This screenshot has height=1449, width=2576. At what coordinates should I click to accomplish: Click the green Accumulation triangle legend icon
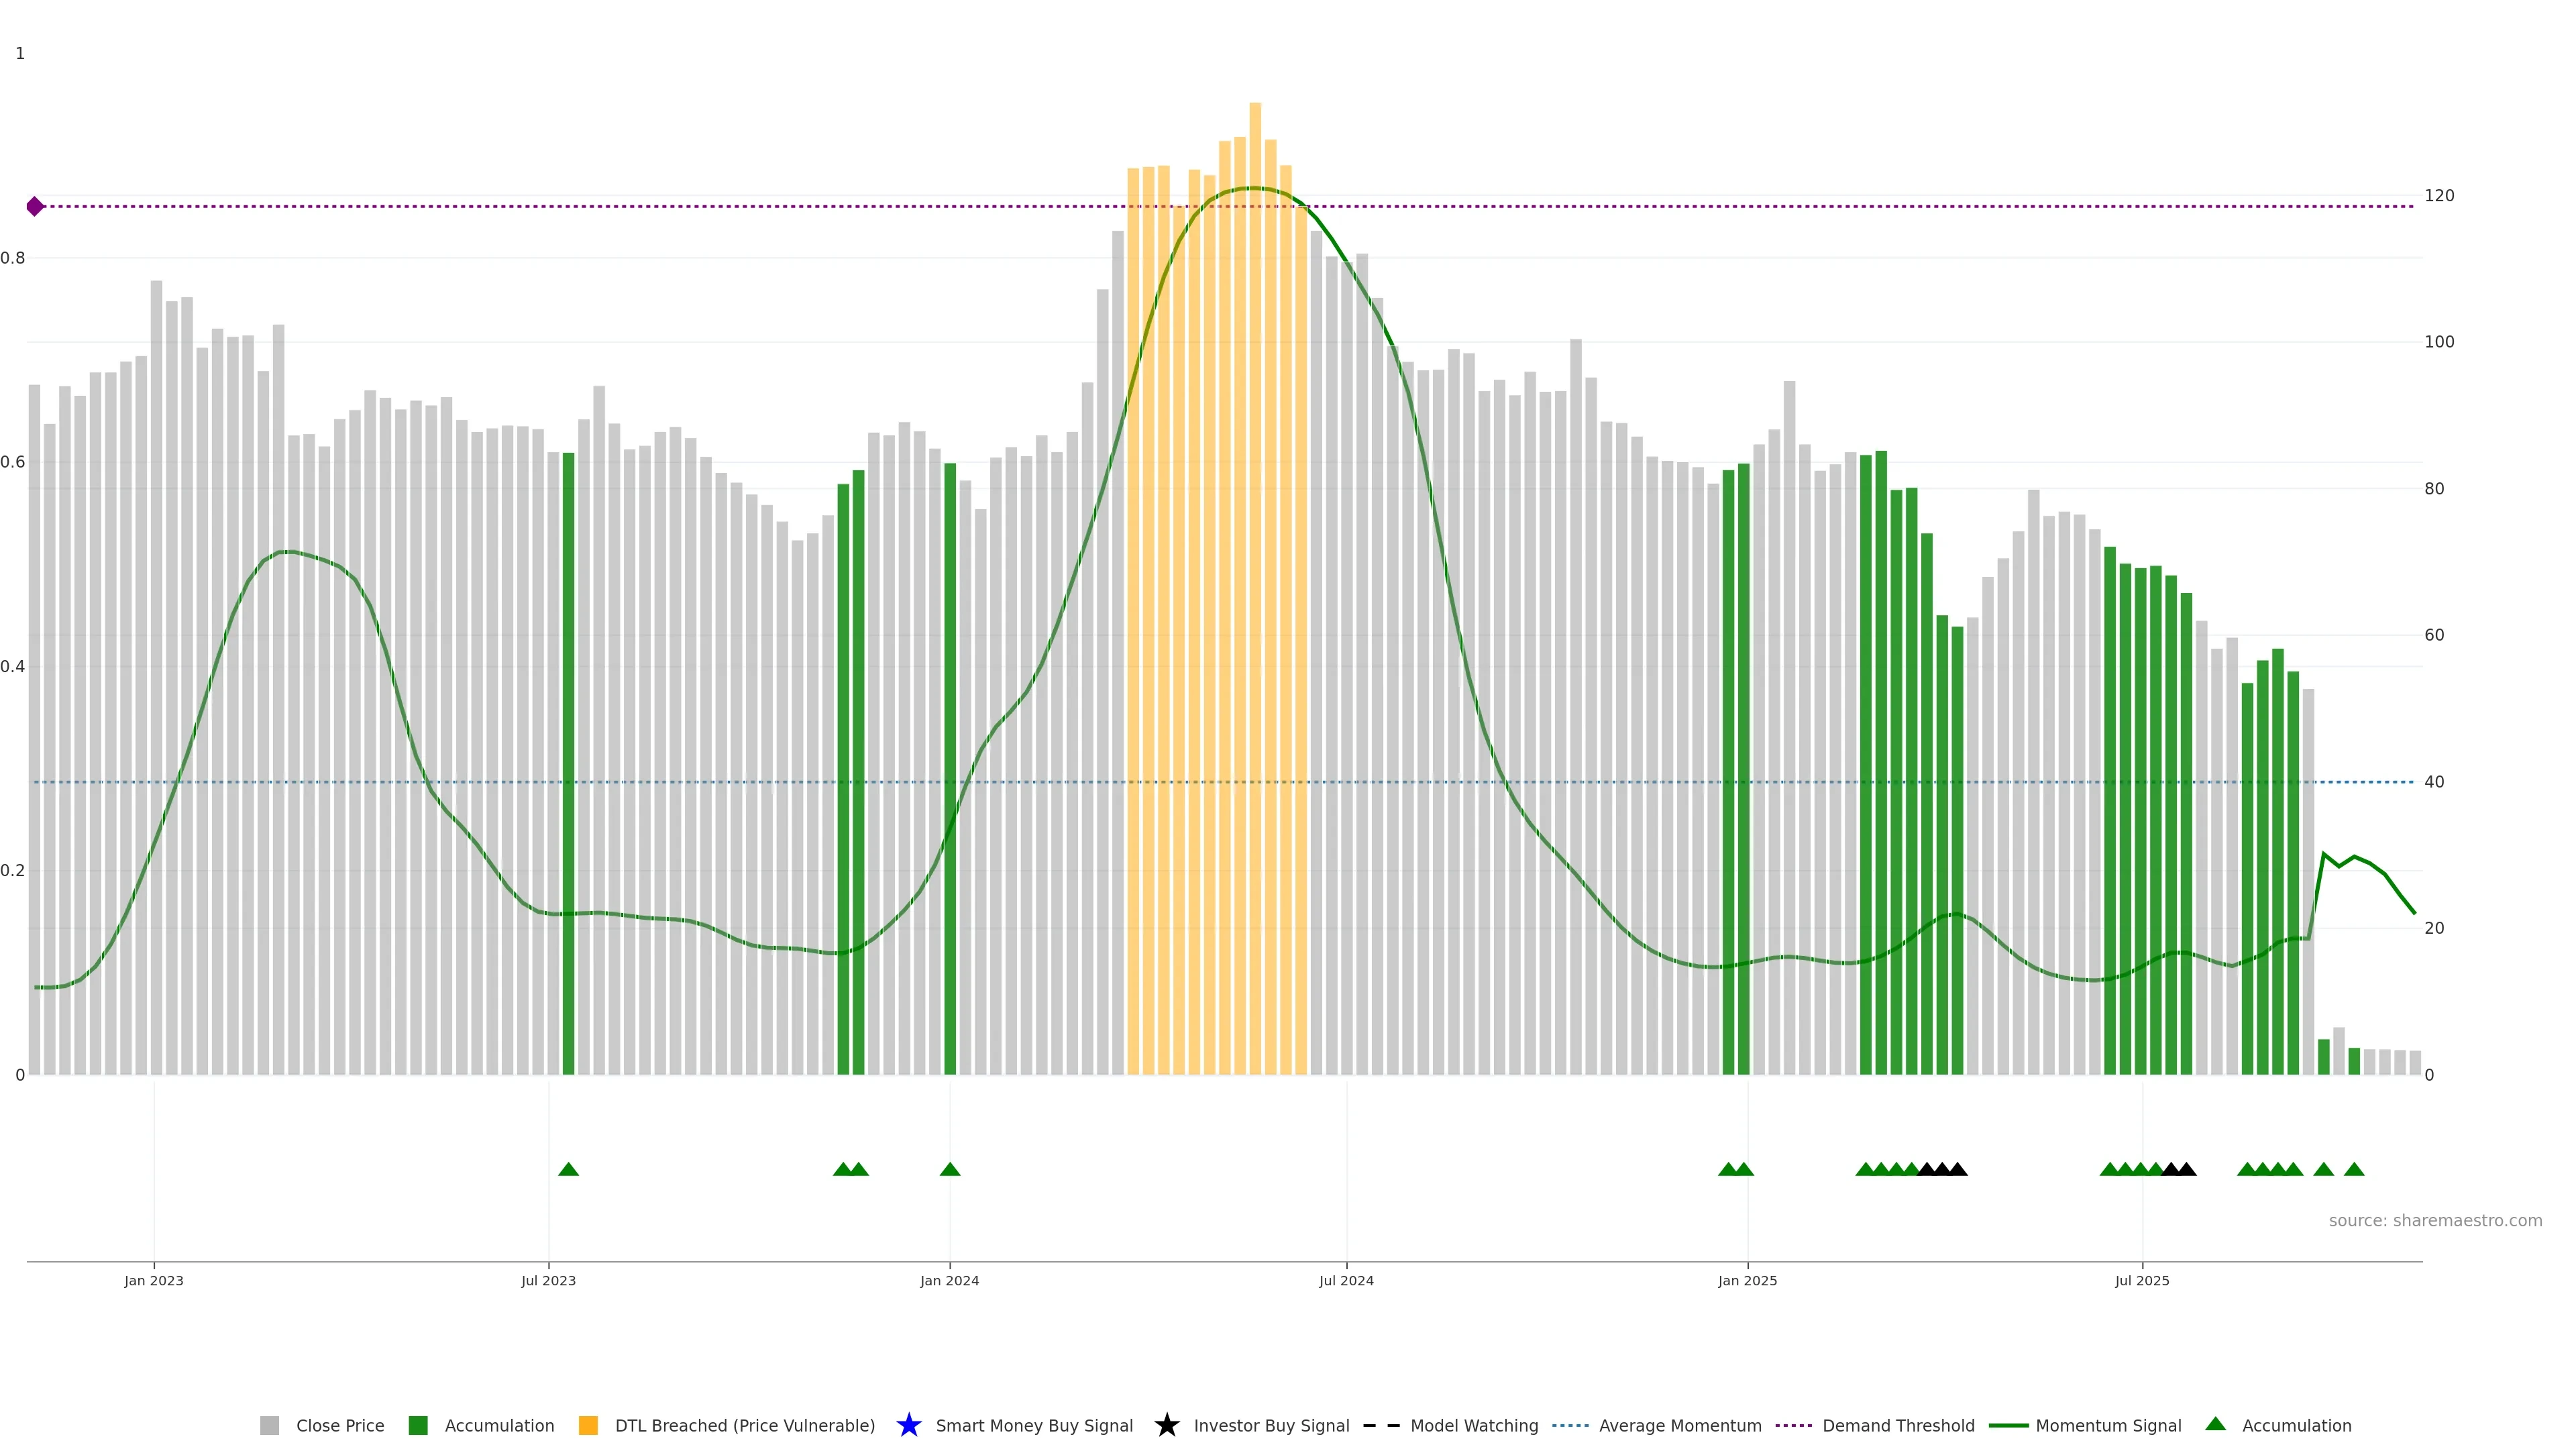click(x=2215, y=1424)
